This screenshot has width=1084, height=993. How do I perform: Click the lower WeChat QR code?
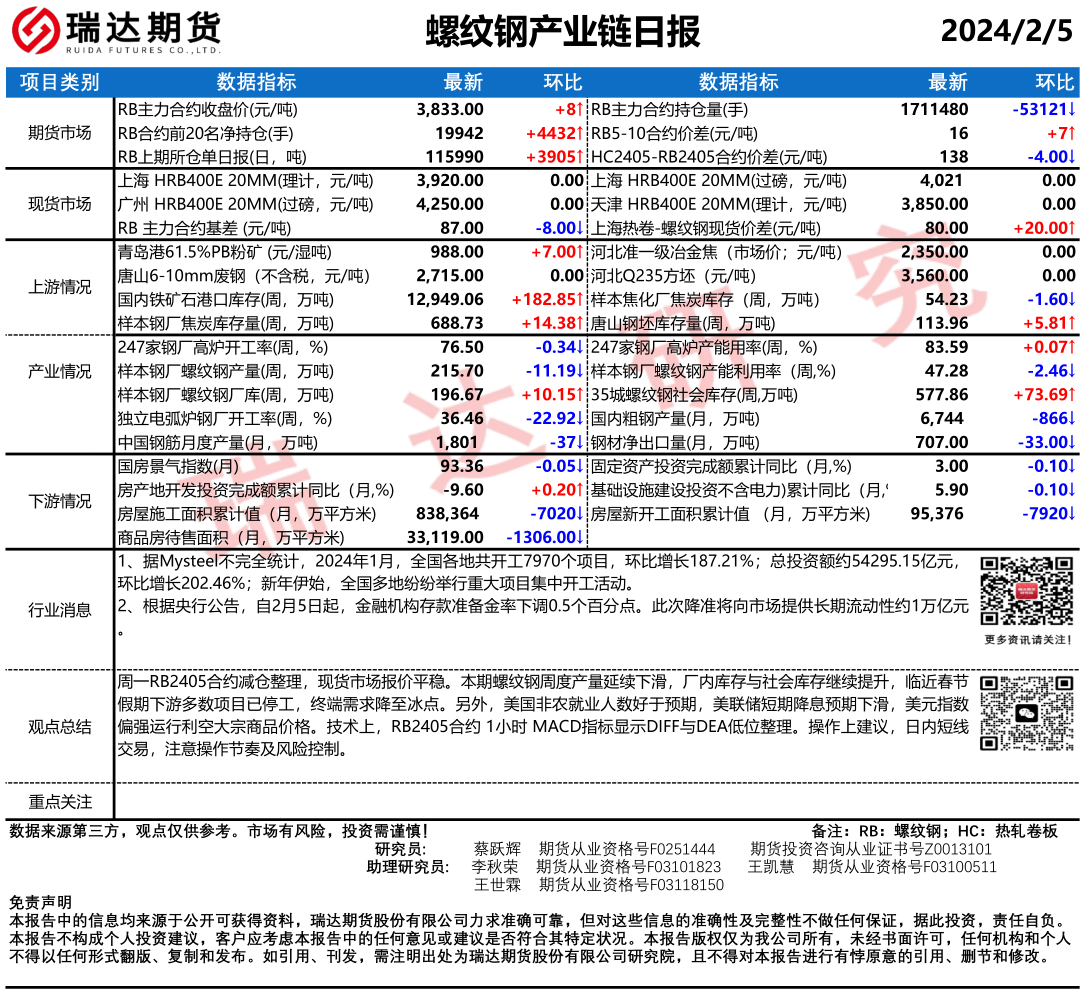point(1027,713)
